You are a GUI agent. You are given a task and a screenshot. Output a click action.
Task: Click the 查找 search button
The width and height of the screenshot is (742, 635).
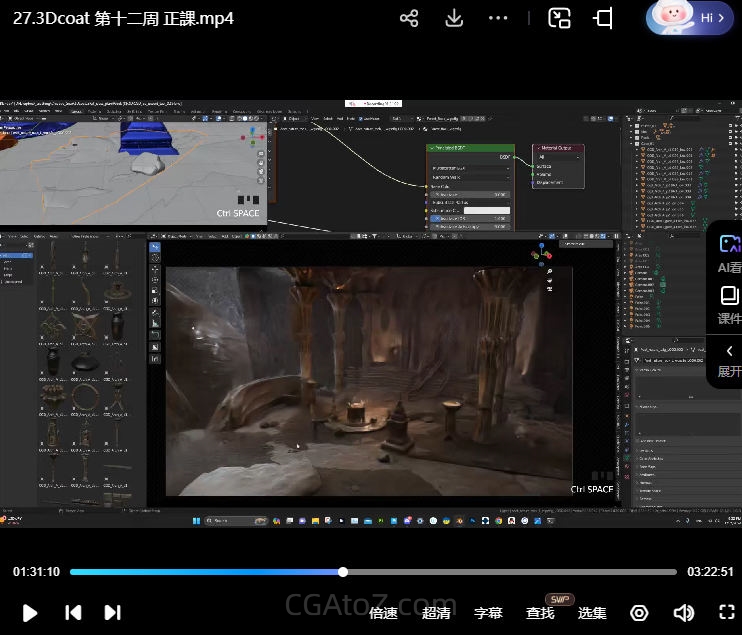point(540,613)
